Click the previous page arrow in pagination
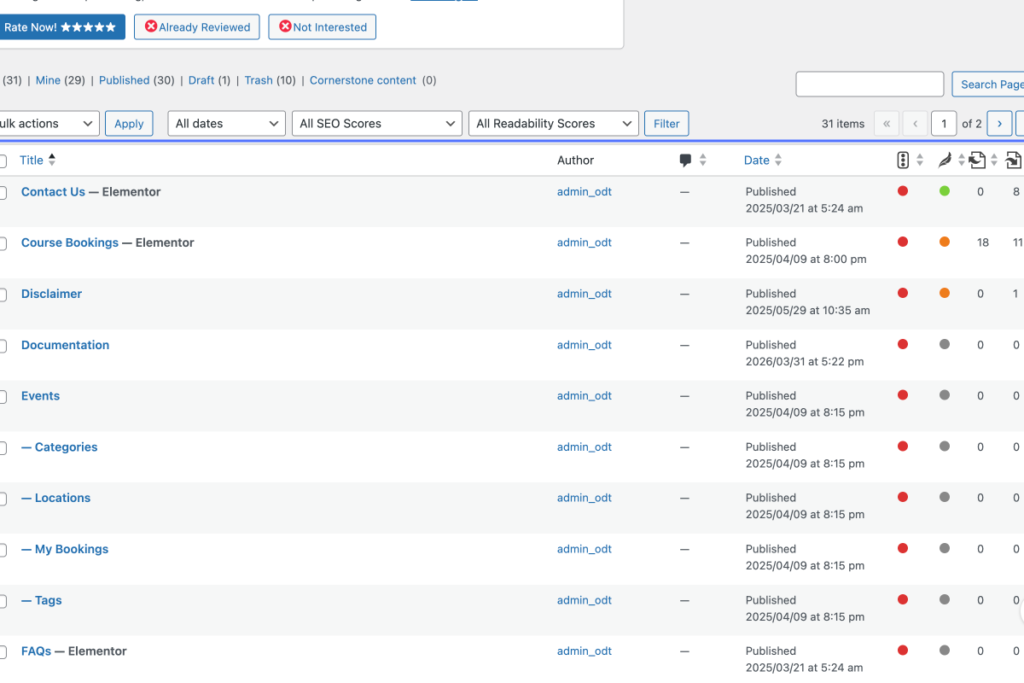Viewport: 1024px width, 683px height. 916,123
